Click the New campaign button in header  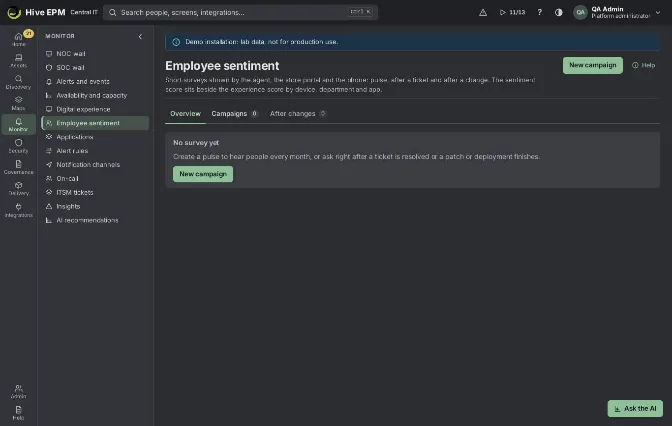point(592,65)
